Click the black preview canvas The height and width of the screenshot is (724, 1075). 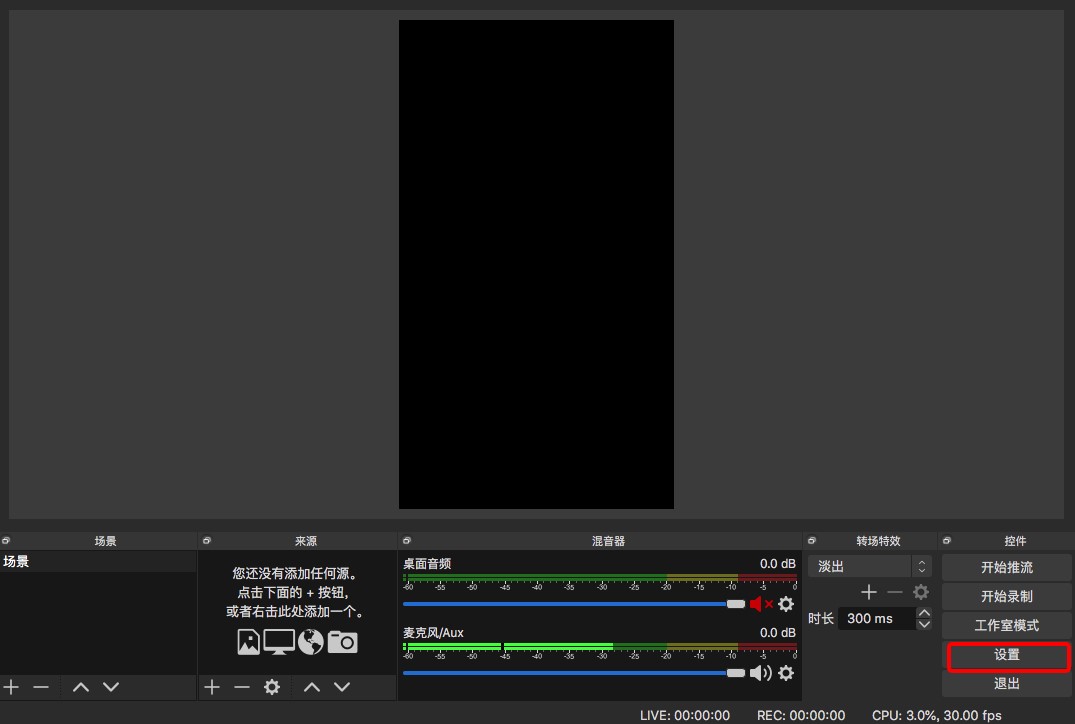click(x=536, y=264)
